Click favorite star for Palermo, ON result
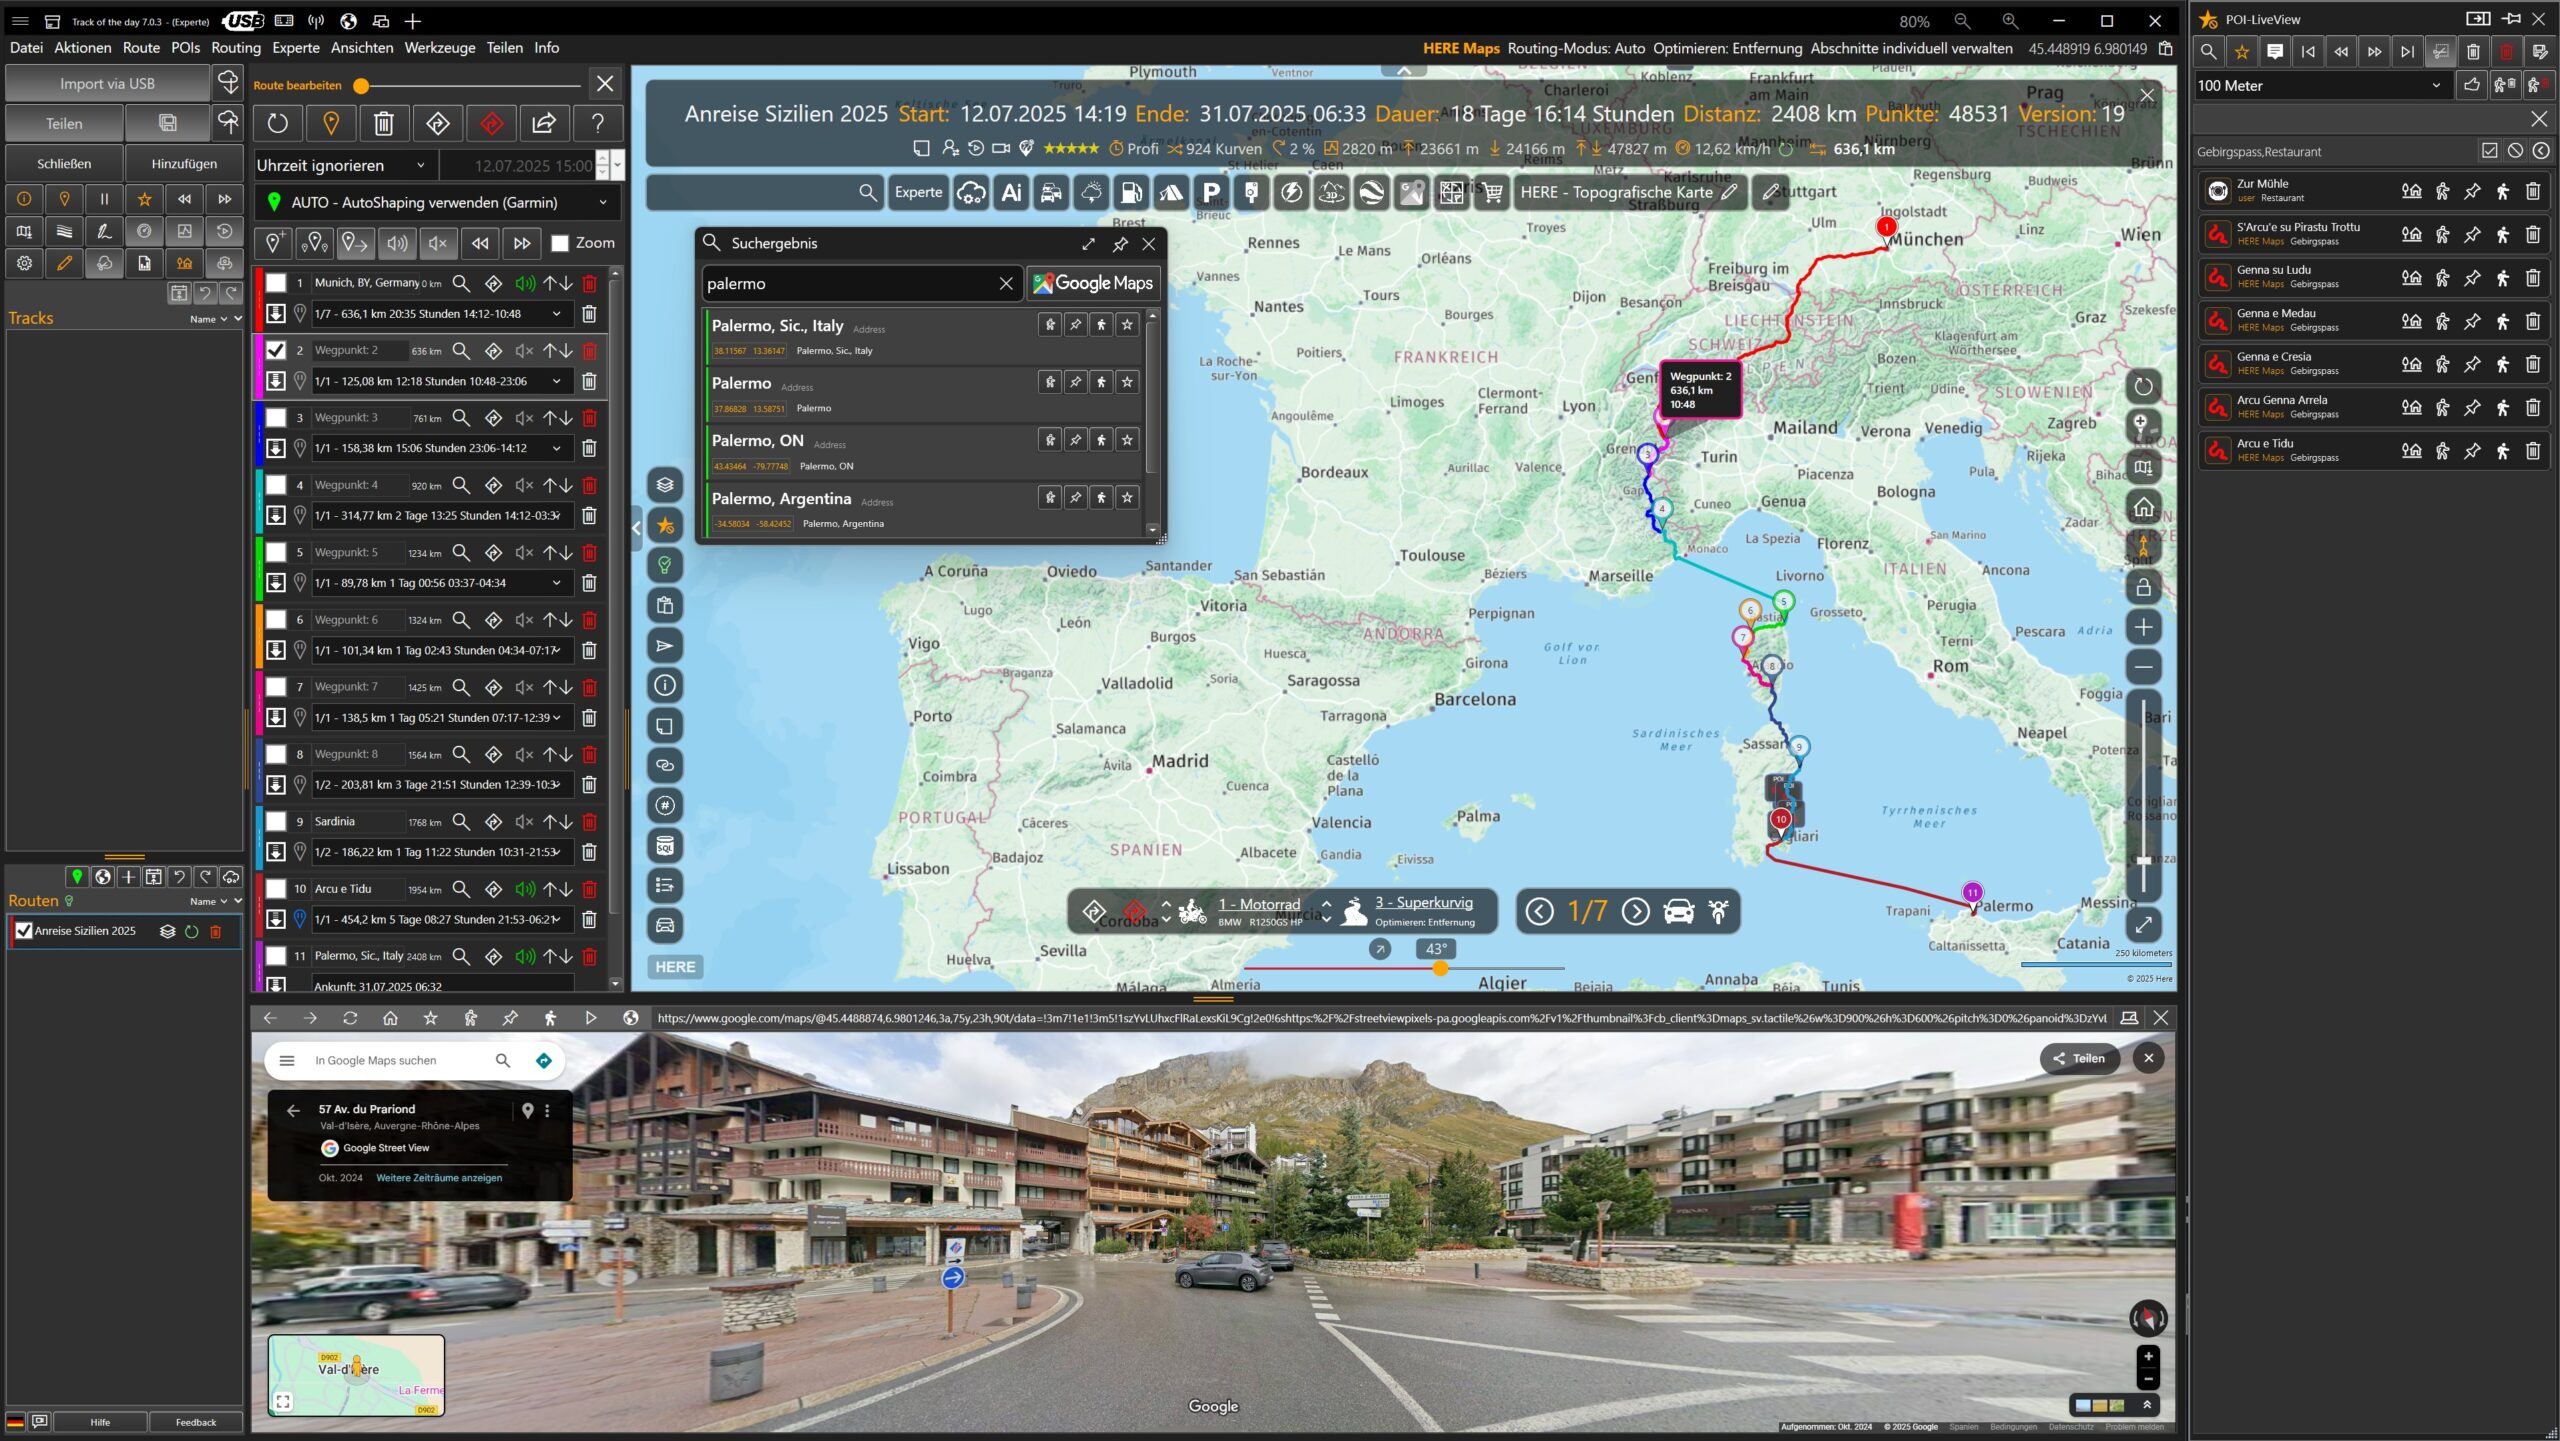Image resolution: width=2560 pixels, height=1441 pixels. [x=1128, y=439]
